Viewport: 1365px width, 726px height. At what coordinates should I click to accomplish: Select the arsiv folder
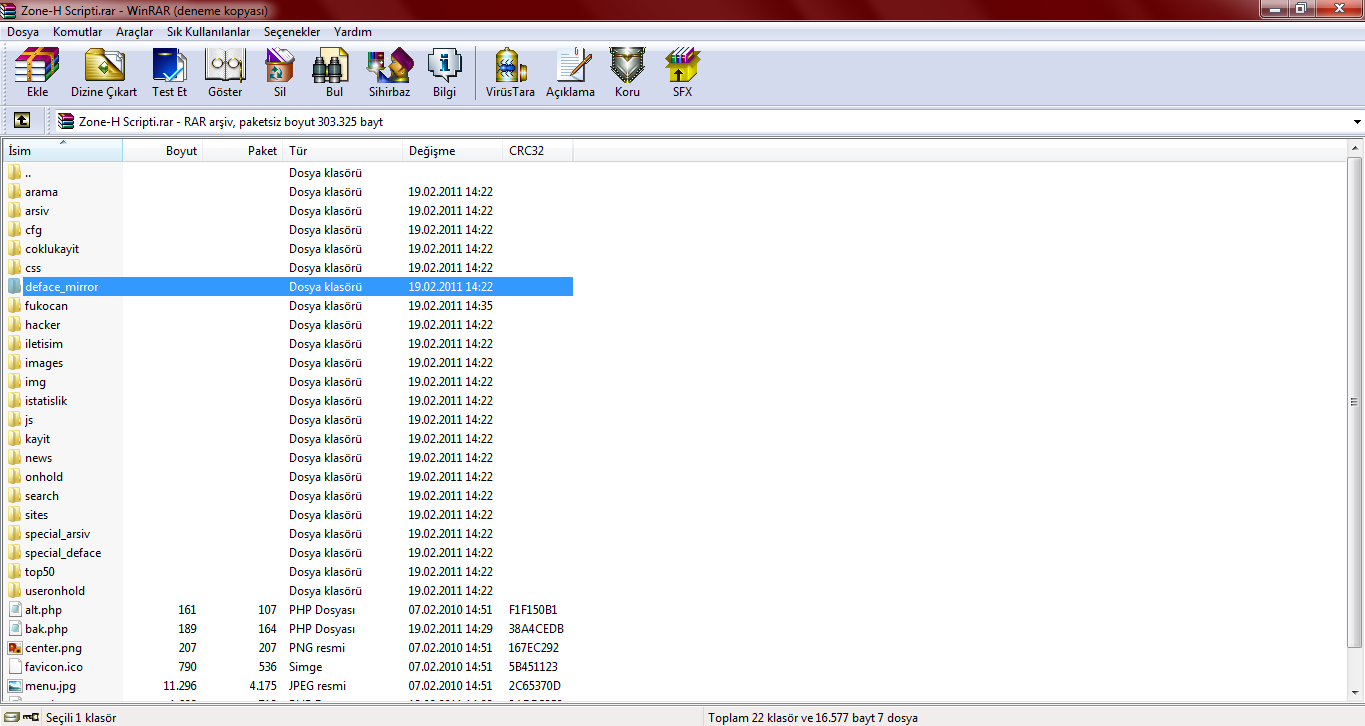point(37,211)
